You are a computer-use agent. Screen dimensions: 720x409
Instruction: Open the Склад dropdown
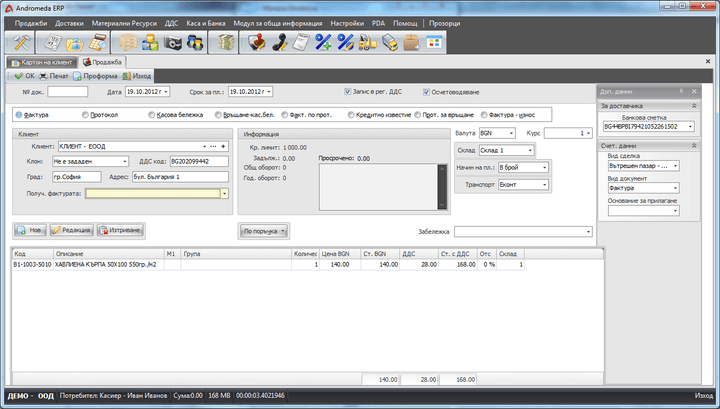pos(530,150)
